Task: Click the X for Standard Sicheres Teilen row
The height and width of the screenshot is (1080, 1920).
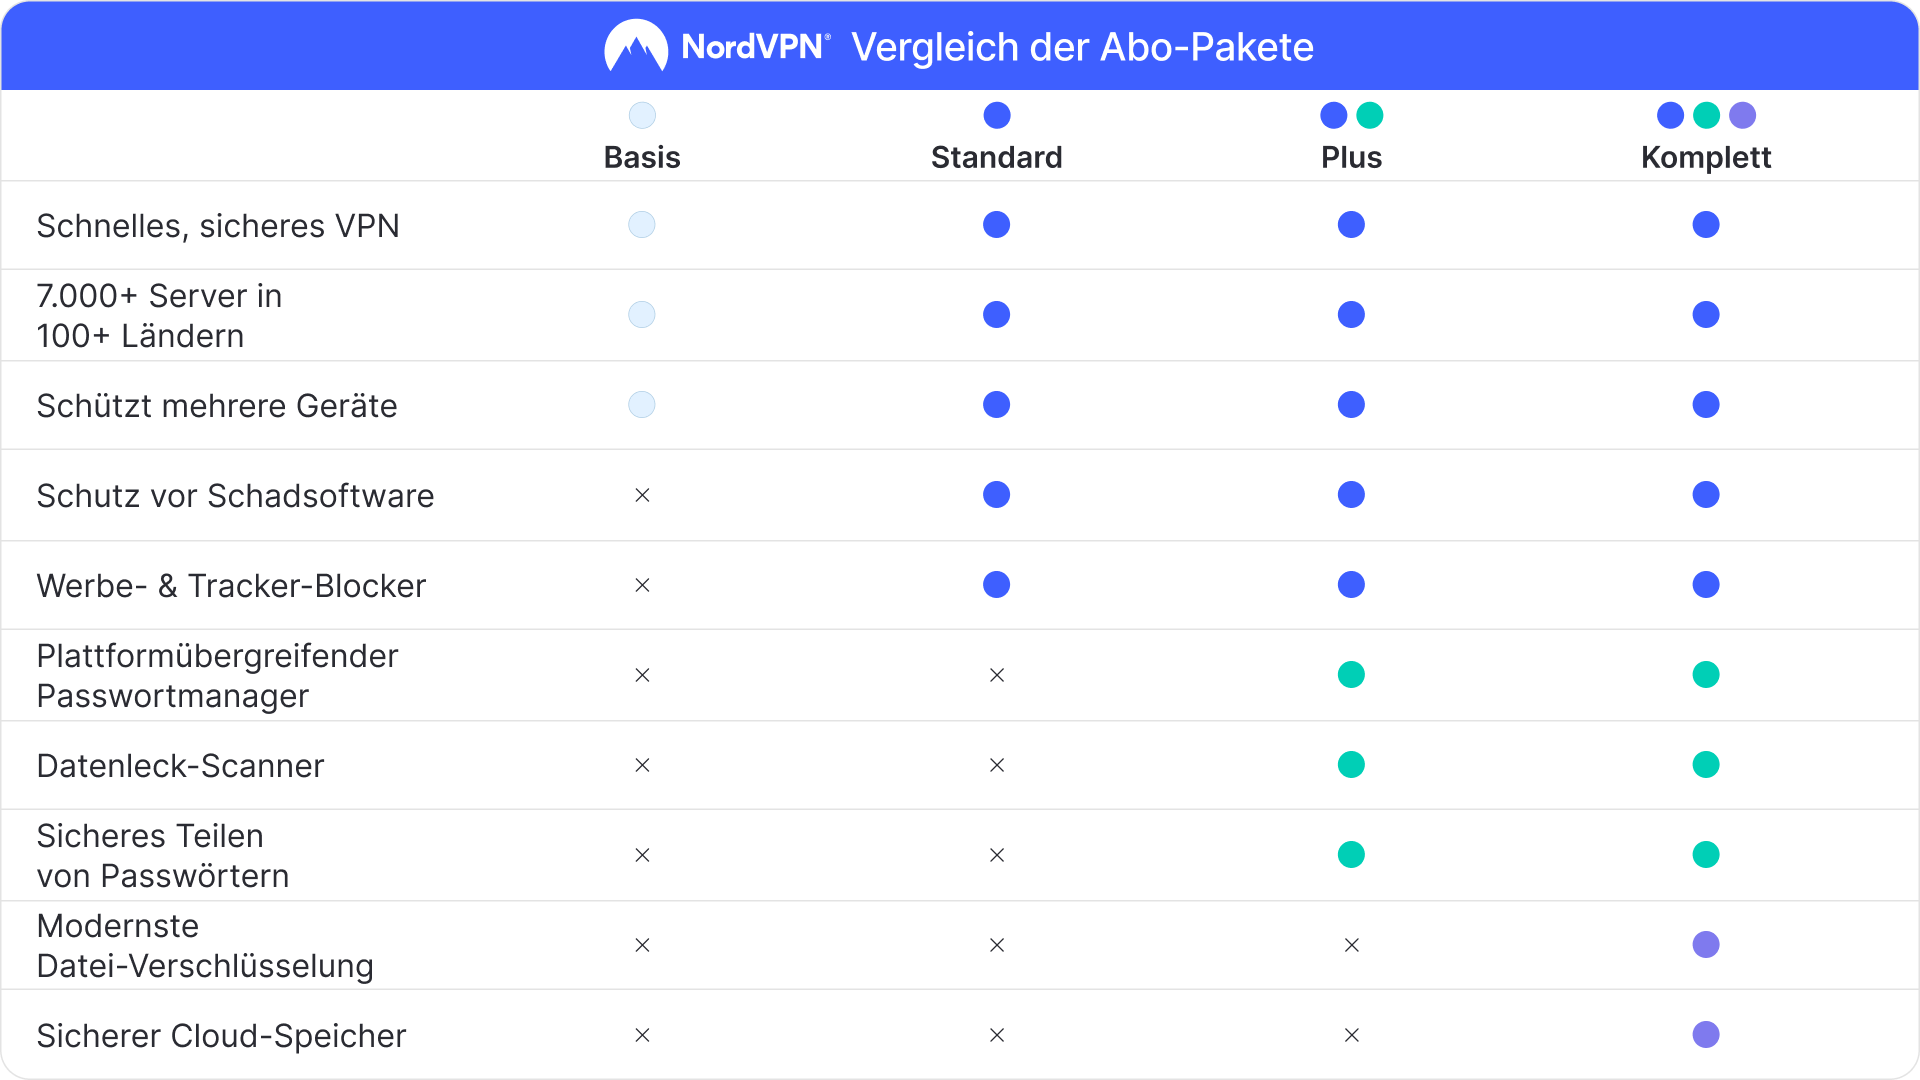Action: [x=997, y=855]
